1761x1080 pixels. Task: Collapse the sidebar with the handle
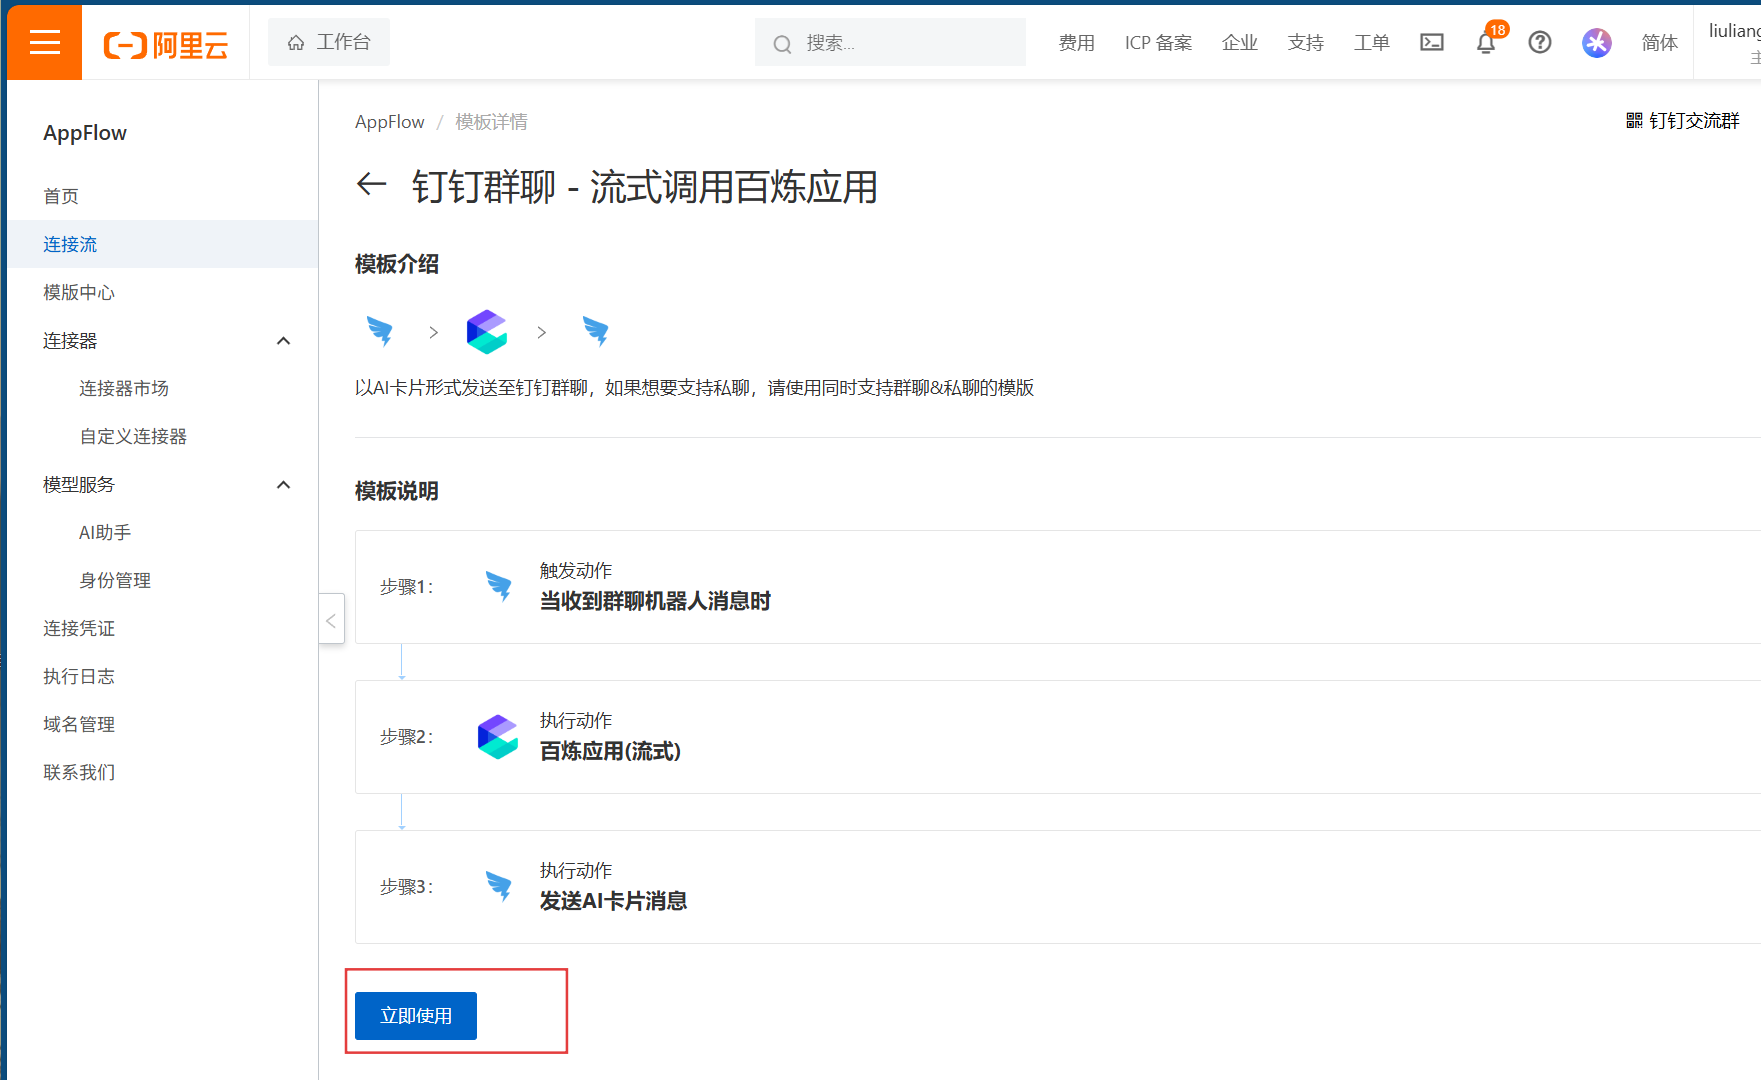[x=331, y=620]
